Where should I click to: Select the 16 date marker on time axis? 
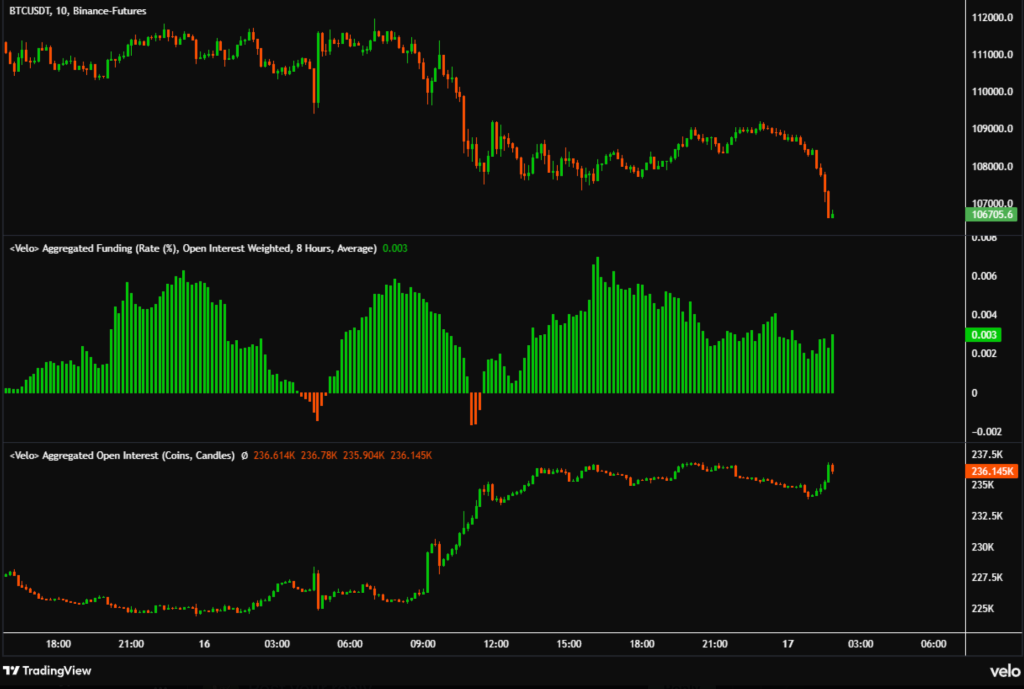pyautogui.click(x=204, y=645)
